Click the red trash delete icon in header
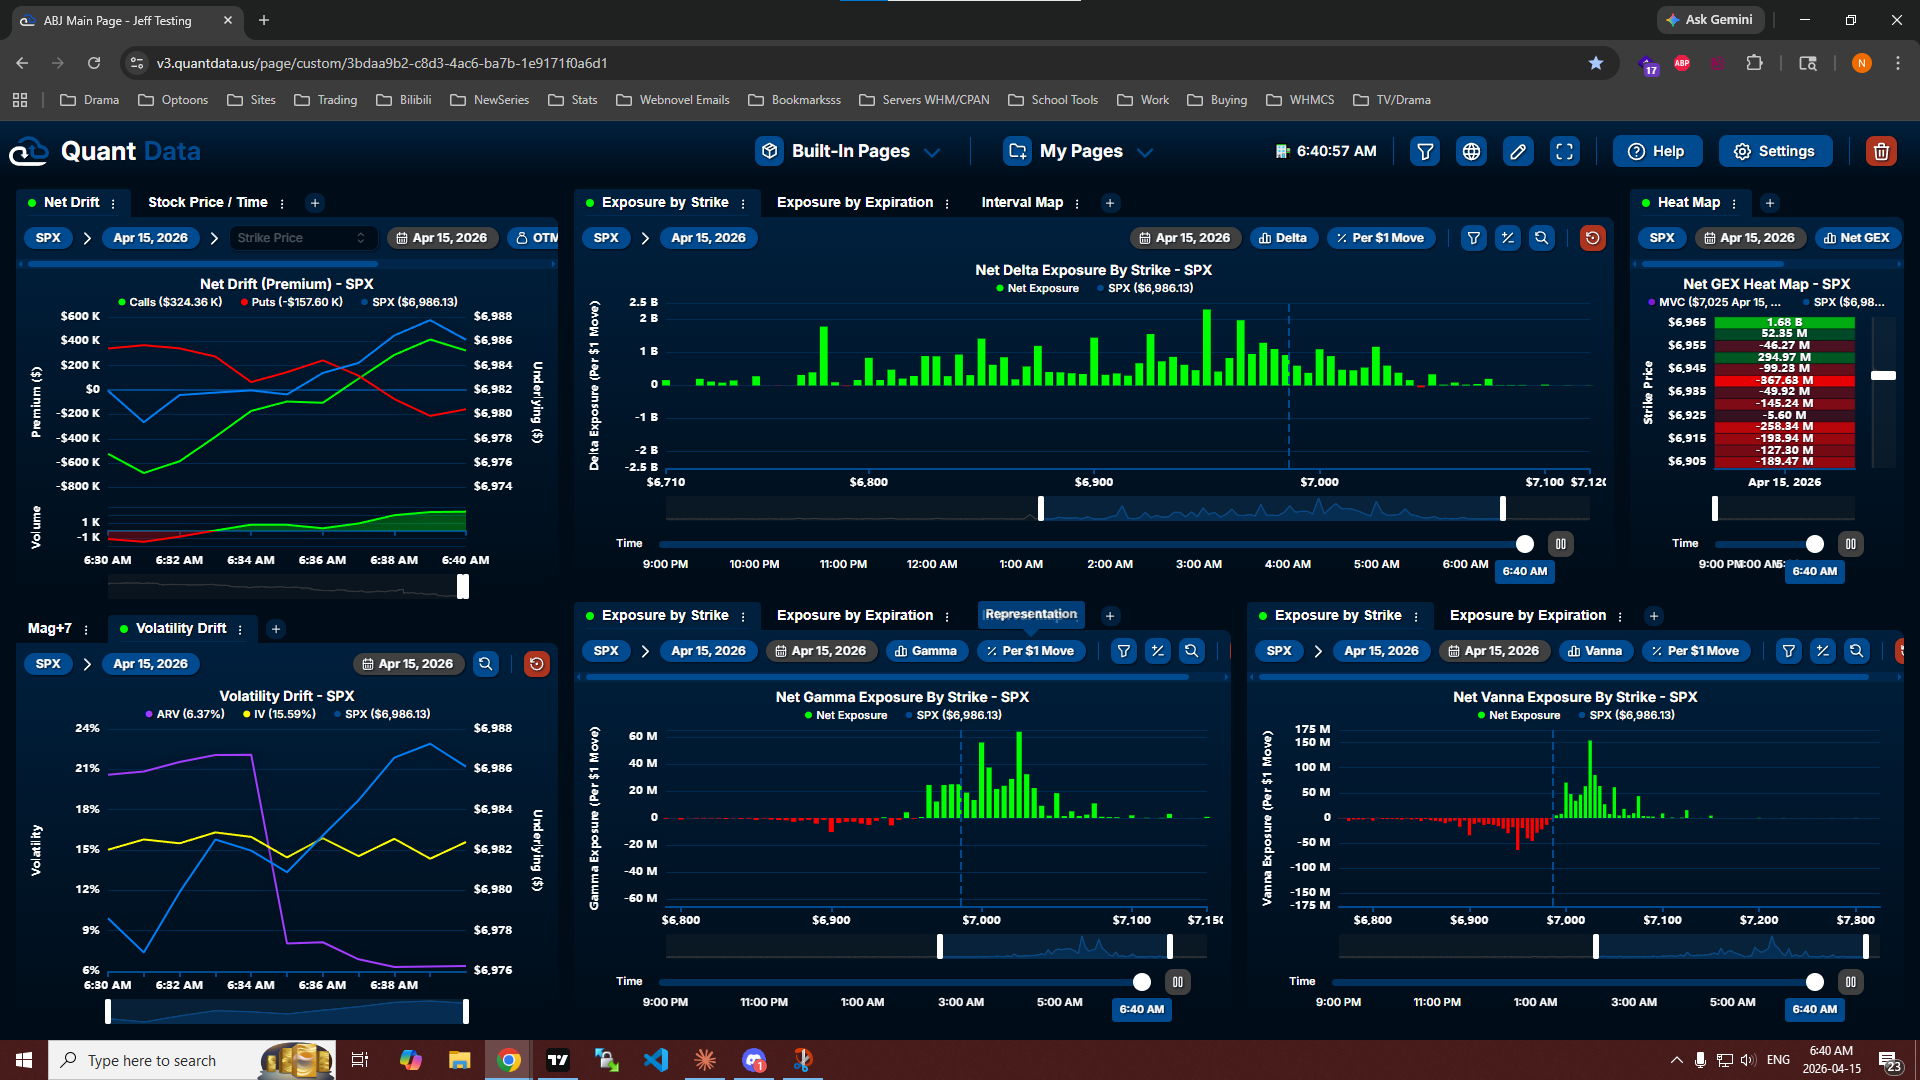Image resolution: width=1920 pixels, height=1080 pixels. click(x=1880, y=151)
